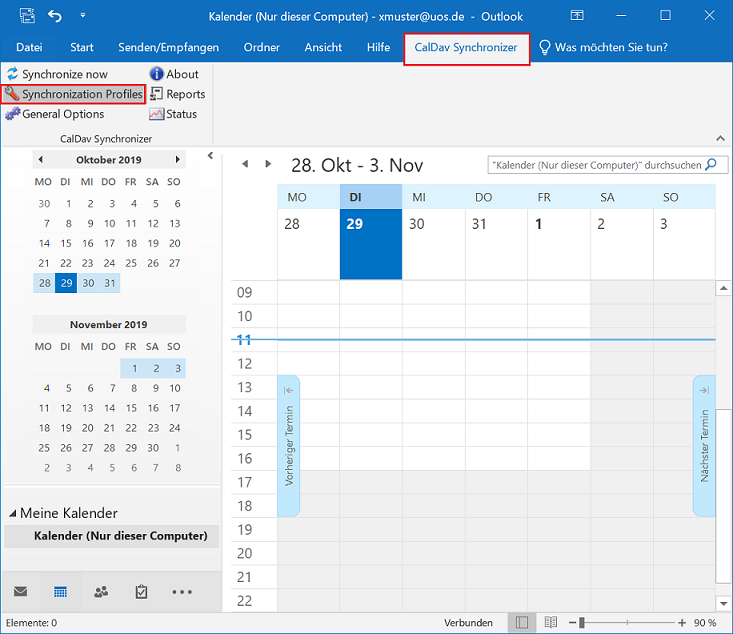This screenshot has width=733, height=634.
Task: Adjust the zoom slider in status bar
Action: click(582, 622)
